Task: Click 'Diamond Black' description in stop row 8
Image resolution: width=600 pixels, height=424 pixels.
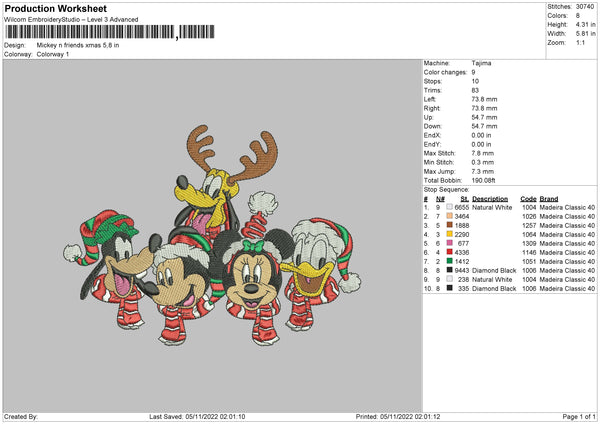Action: (494, 271)
